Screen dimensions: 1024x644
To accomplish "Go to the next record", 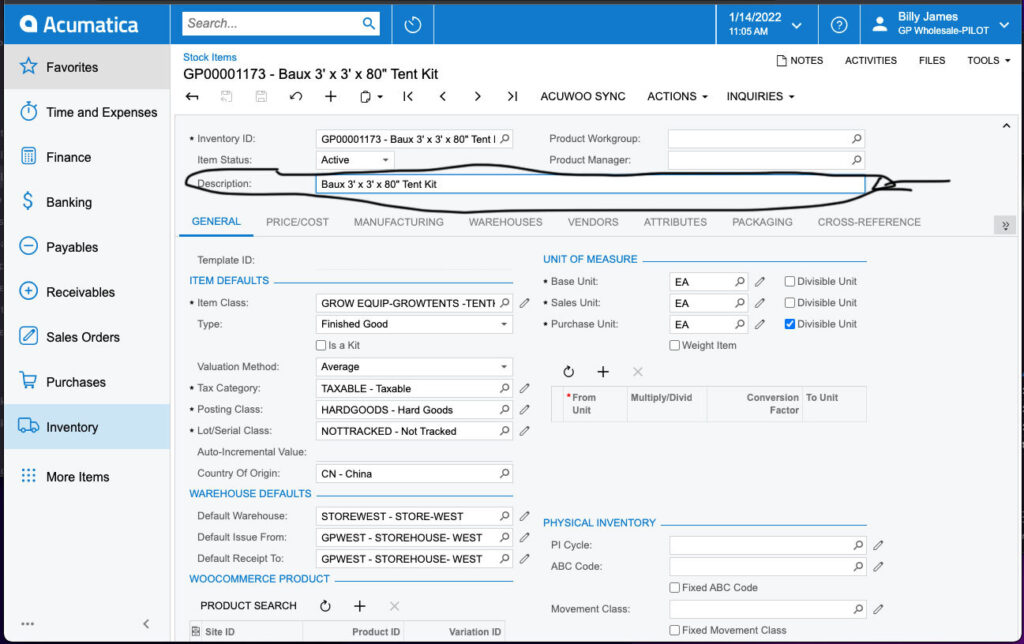I will pyautogui.click(x=478, y=97).
